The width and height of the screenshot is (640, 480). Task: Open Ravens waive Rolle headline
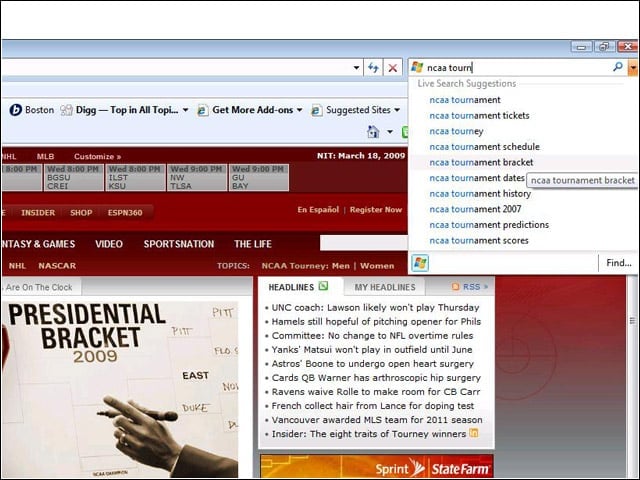(376, 392)
